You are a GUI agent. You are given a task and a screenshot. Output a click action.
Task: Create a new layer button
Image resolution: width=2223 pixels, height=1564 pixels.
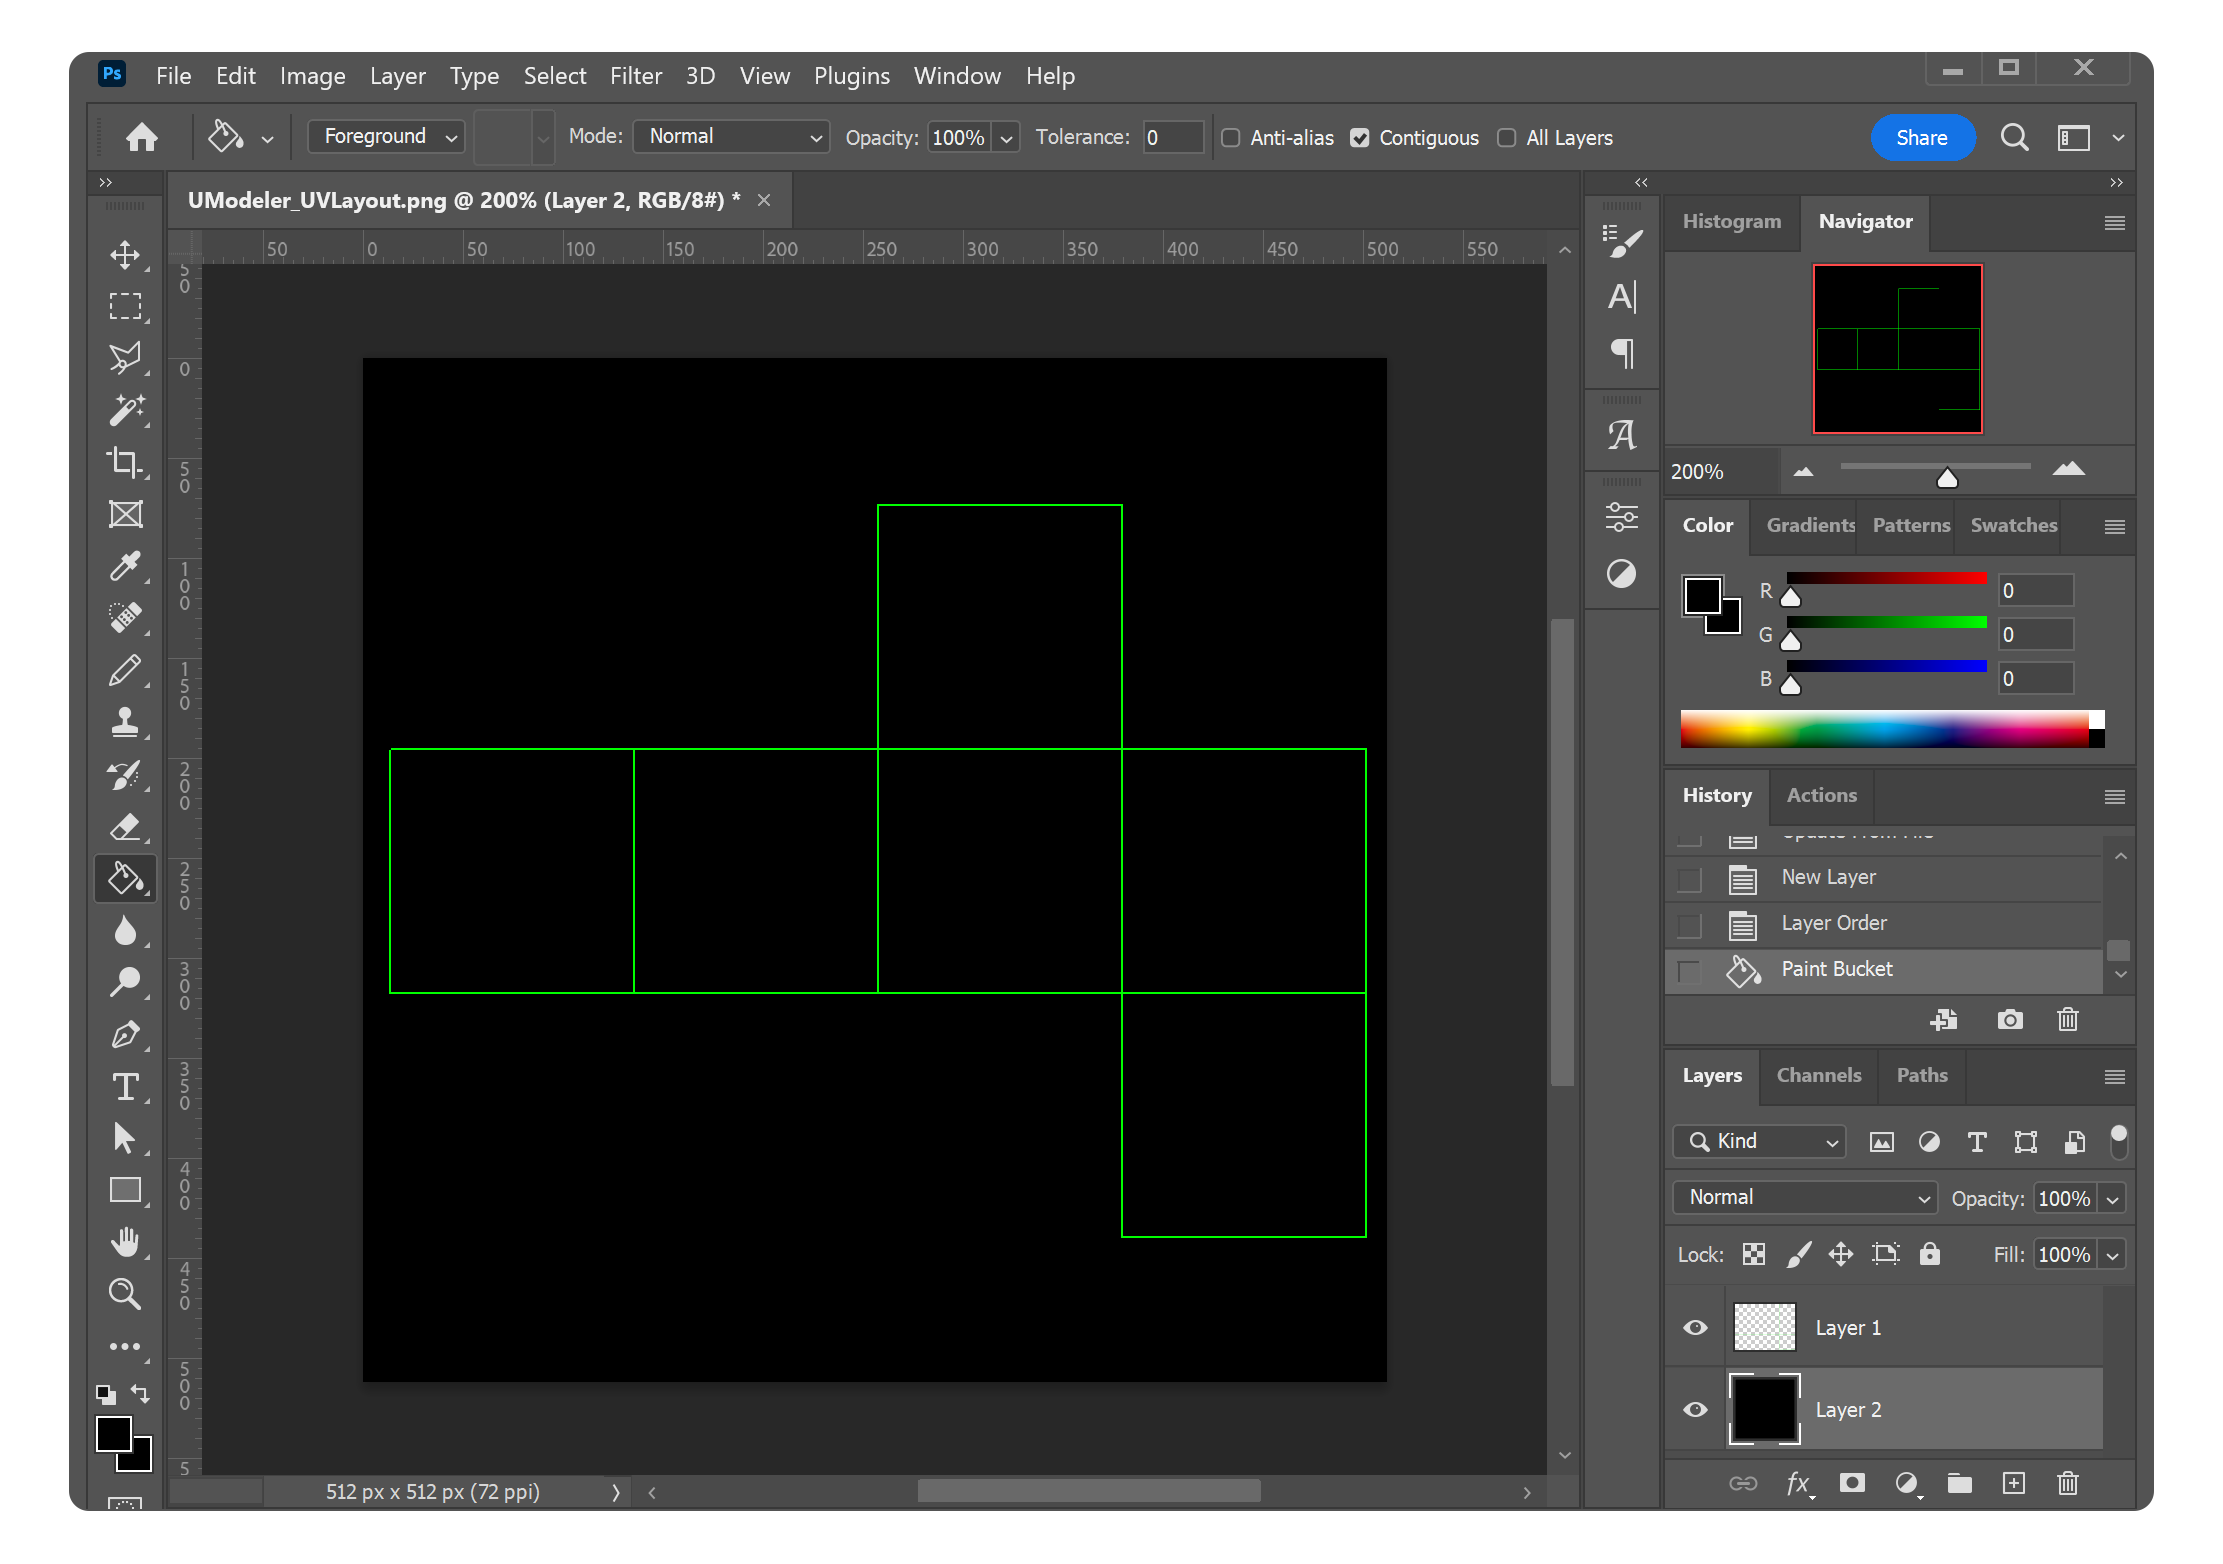(2014, 1483)
